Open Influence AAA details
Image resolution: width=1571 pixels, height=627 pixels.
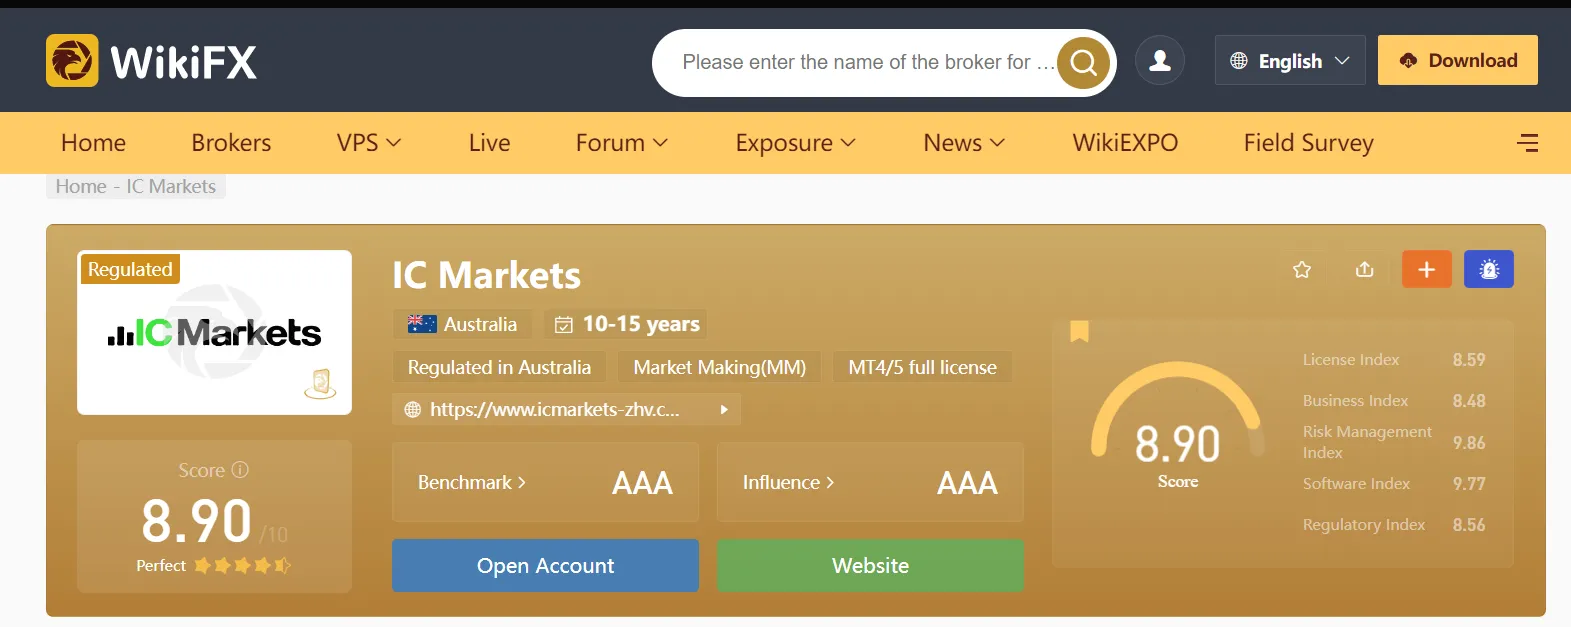pos(870,482)
